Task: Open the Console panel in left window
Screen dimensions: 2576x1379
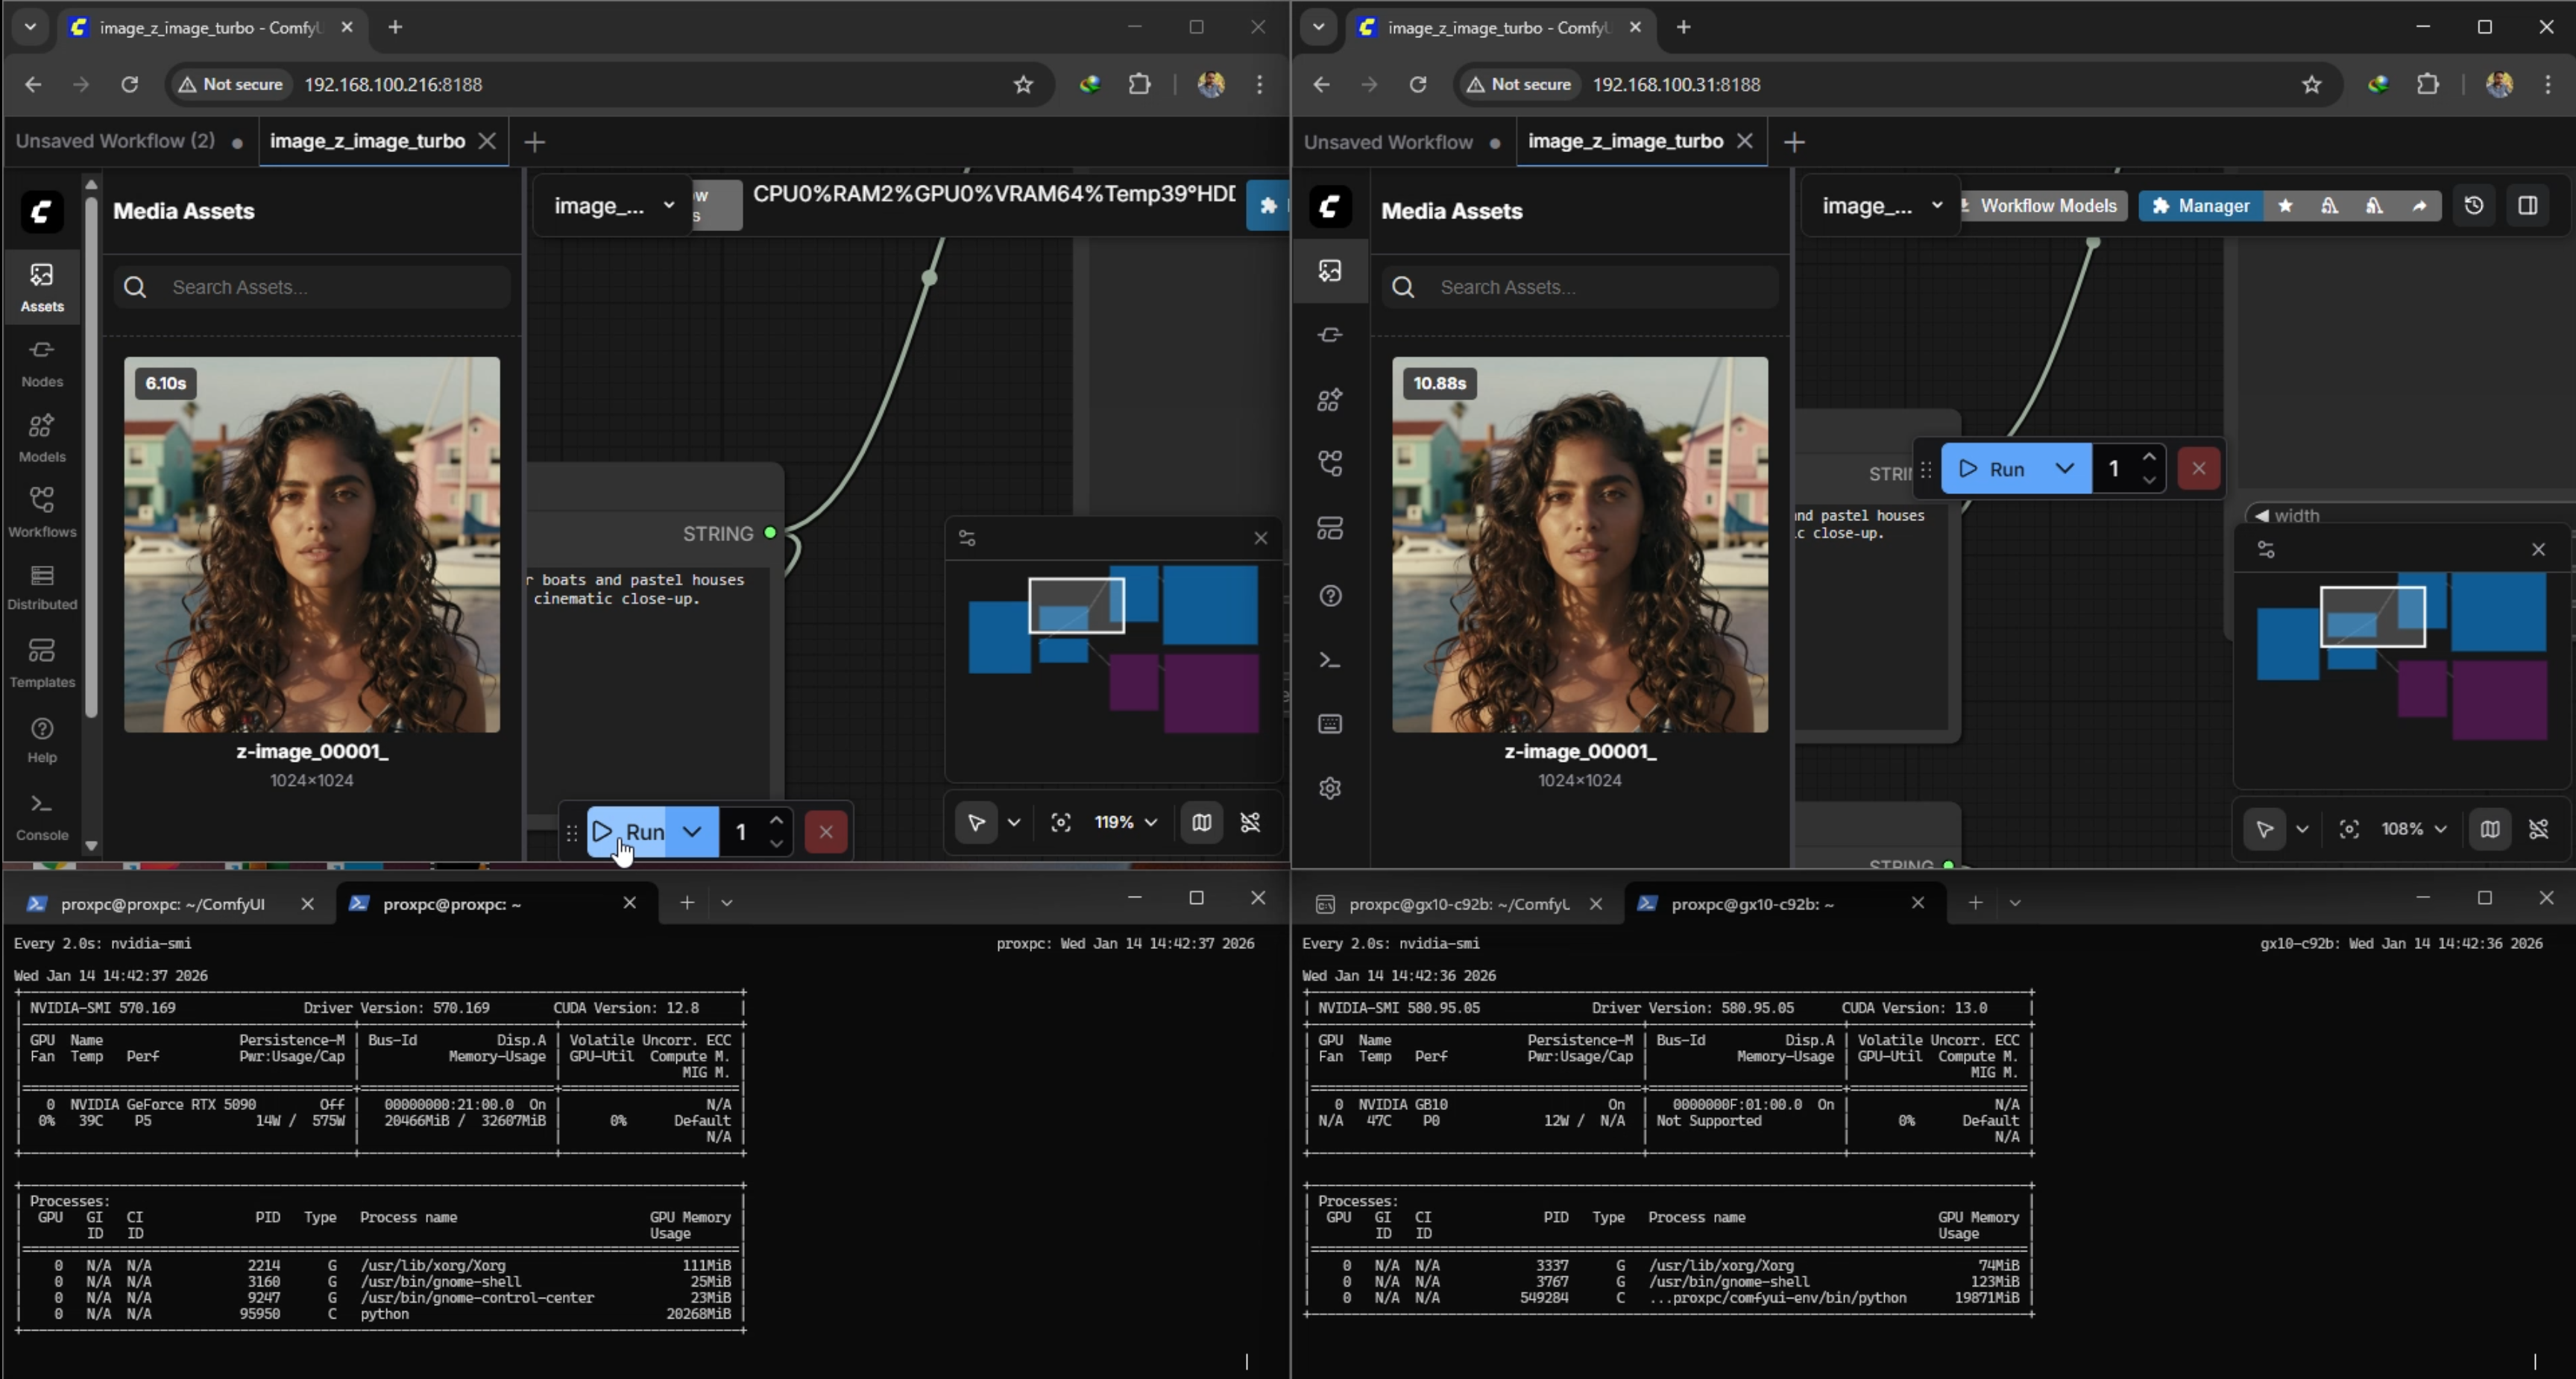Action: 42,816
